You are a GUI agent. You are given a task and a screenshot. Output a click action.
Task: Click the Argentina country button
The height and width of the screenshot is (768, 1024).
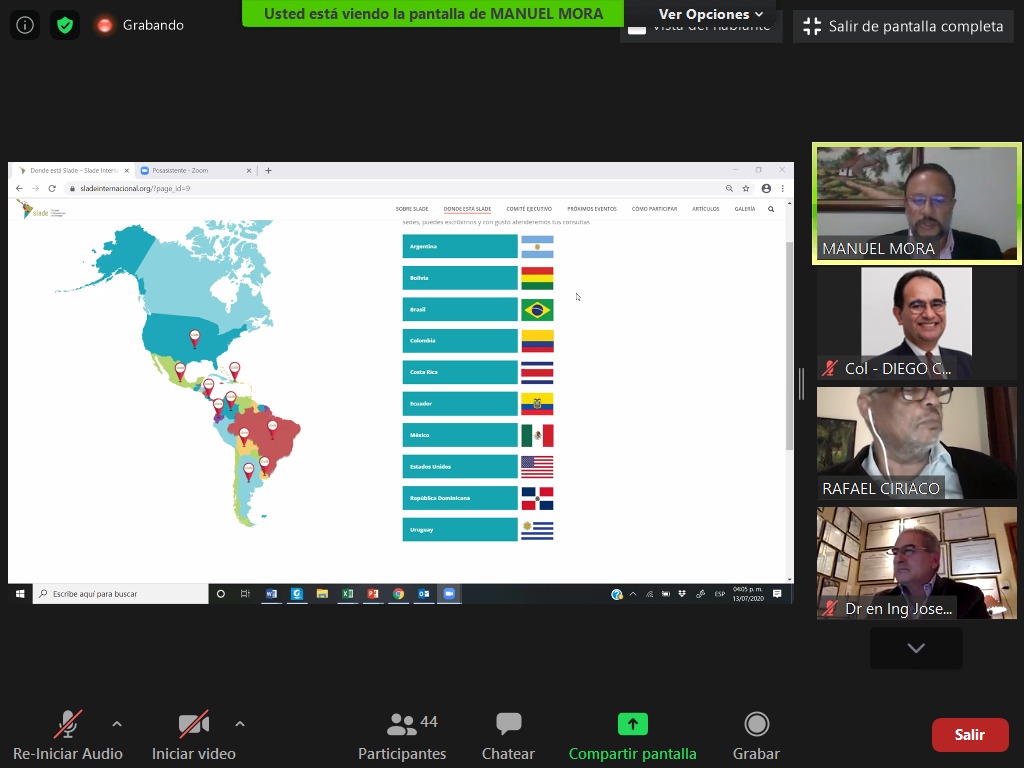point(460,246)
